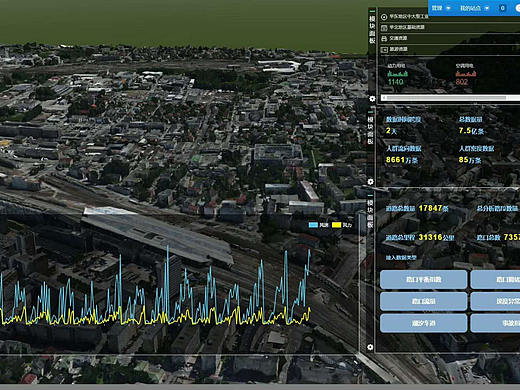Collapse the top module panel with its green minus
This screenshot has height=390, width=520.
click(x=372, y=11)
